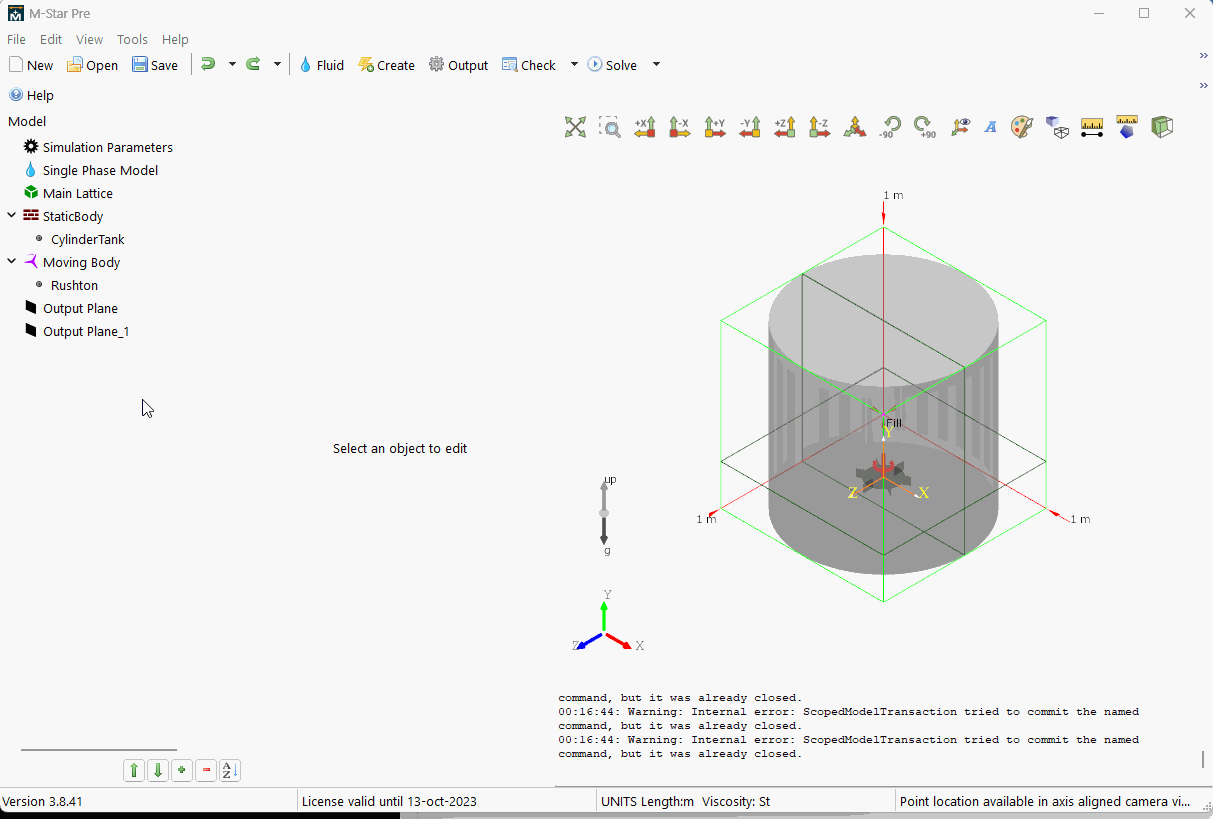Activate the zoom-to-box magnifier tool
This screenshot has height=819, width=1213.
[610, 127]
